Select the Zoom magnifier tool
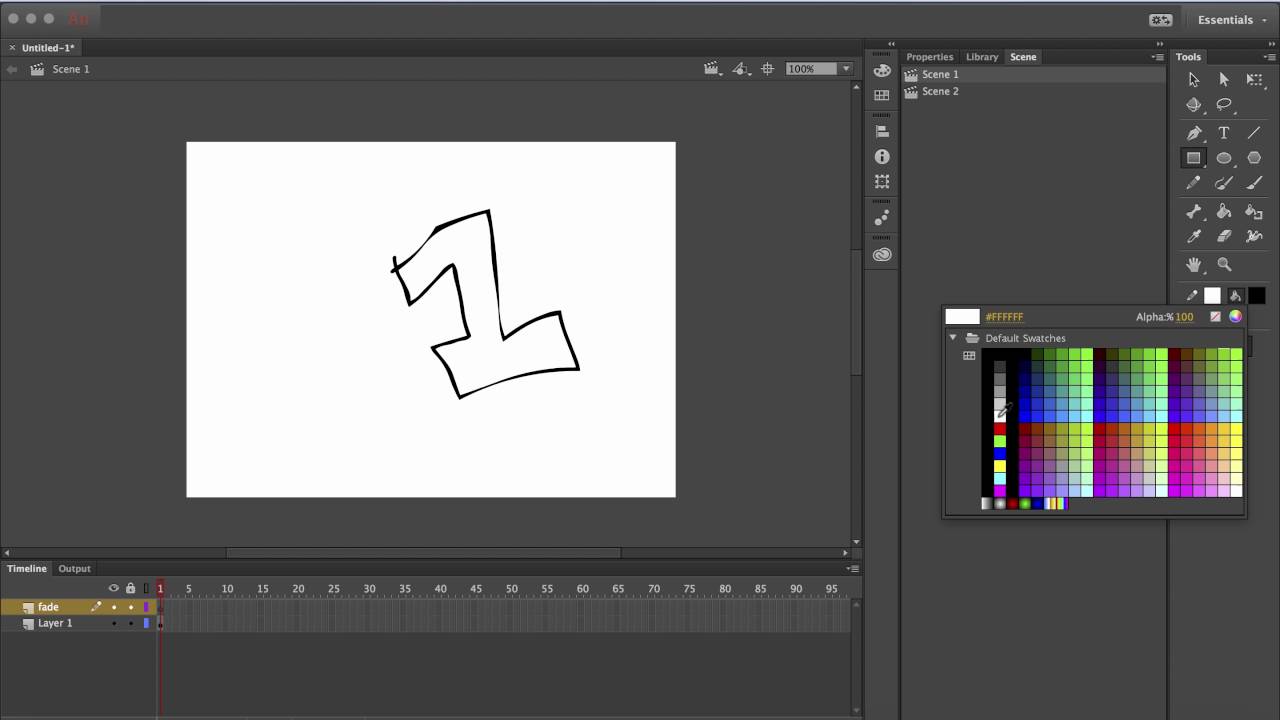The height and width of the screenshot is (720, 1280). (x=1224, y=265)
